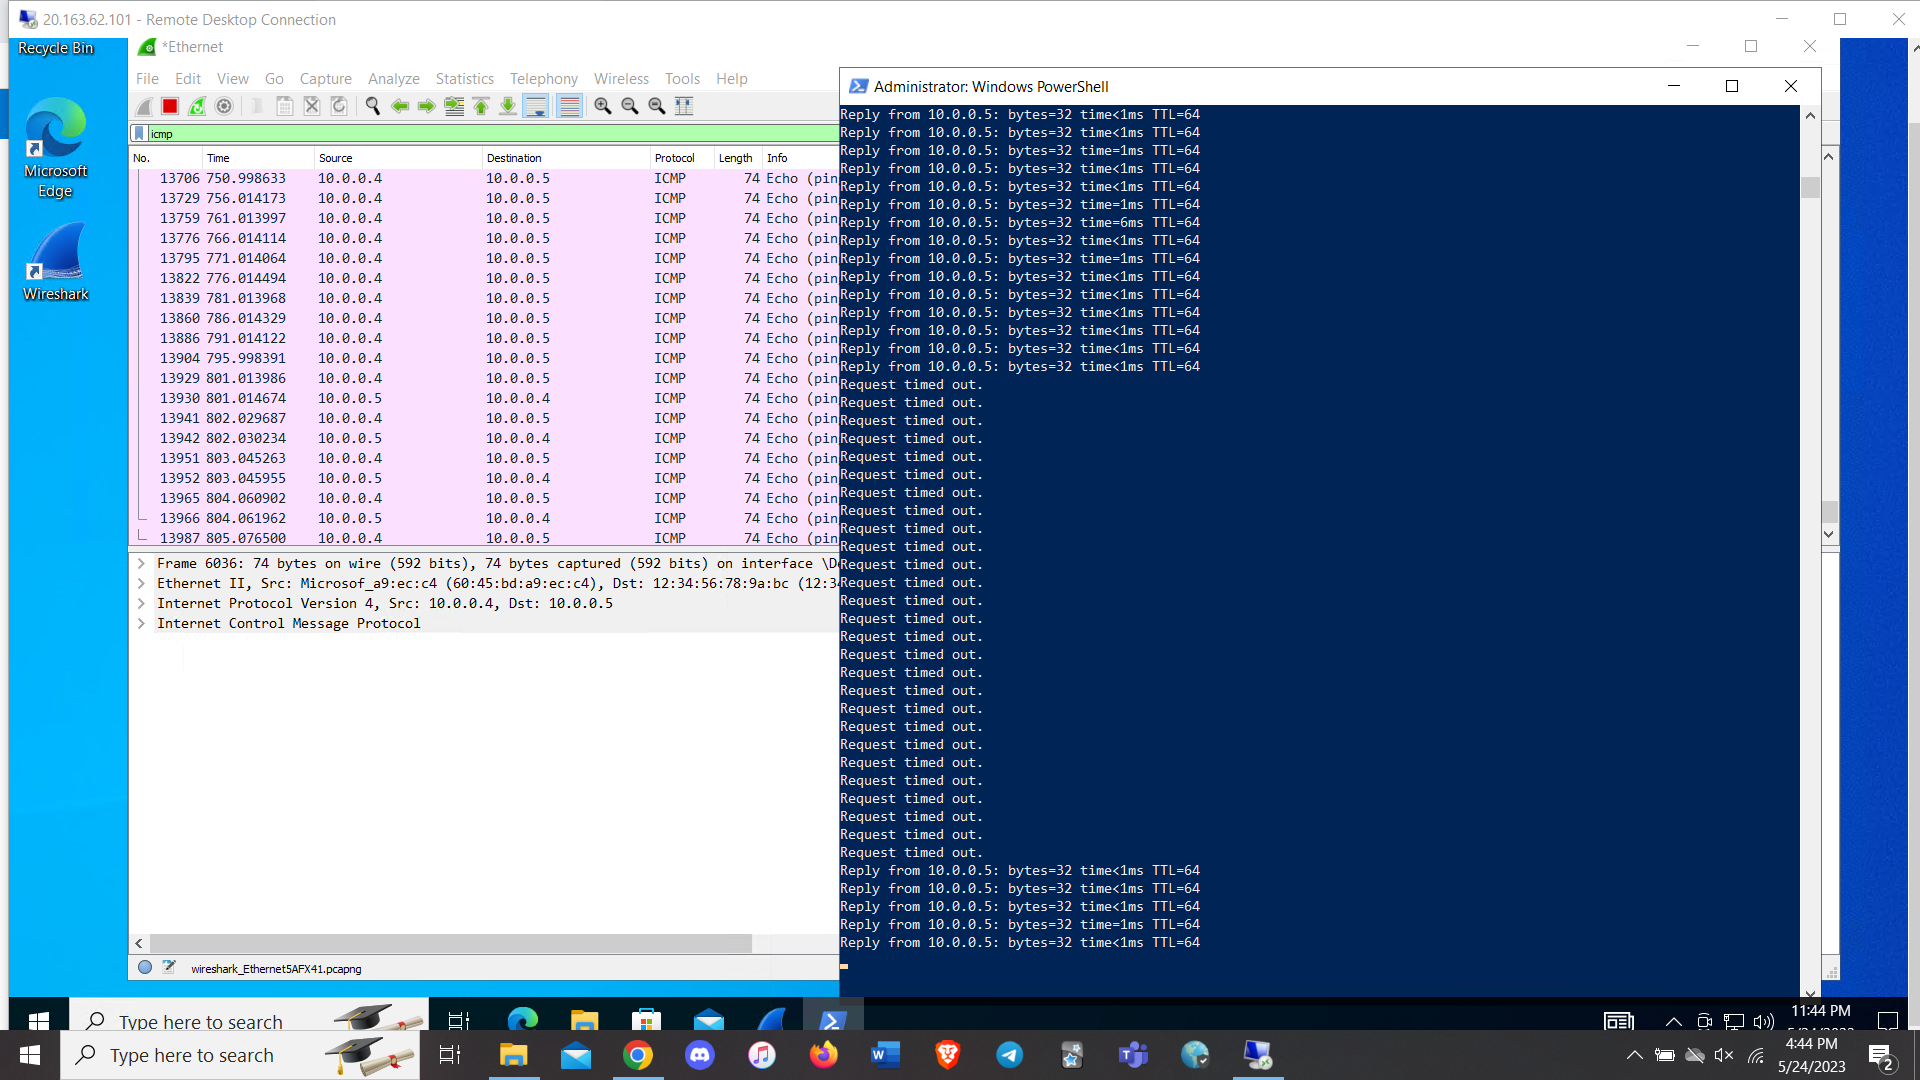Open Google Chrome from the taskbar
This screenshot has height=1080, width=1920.
(638, 1054)
